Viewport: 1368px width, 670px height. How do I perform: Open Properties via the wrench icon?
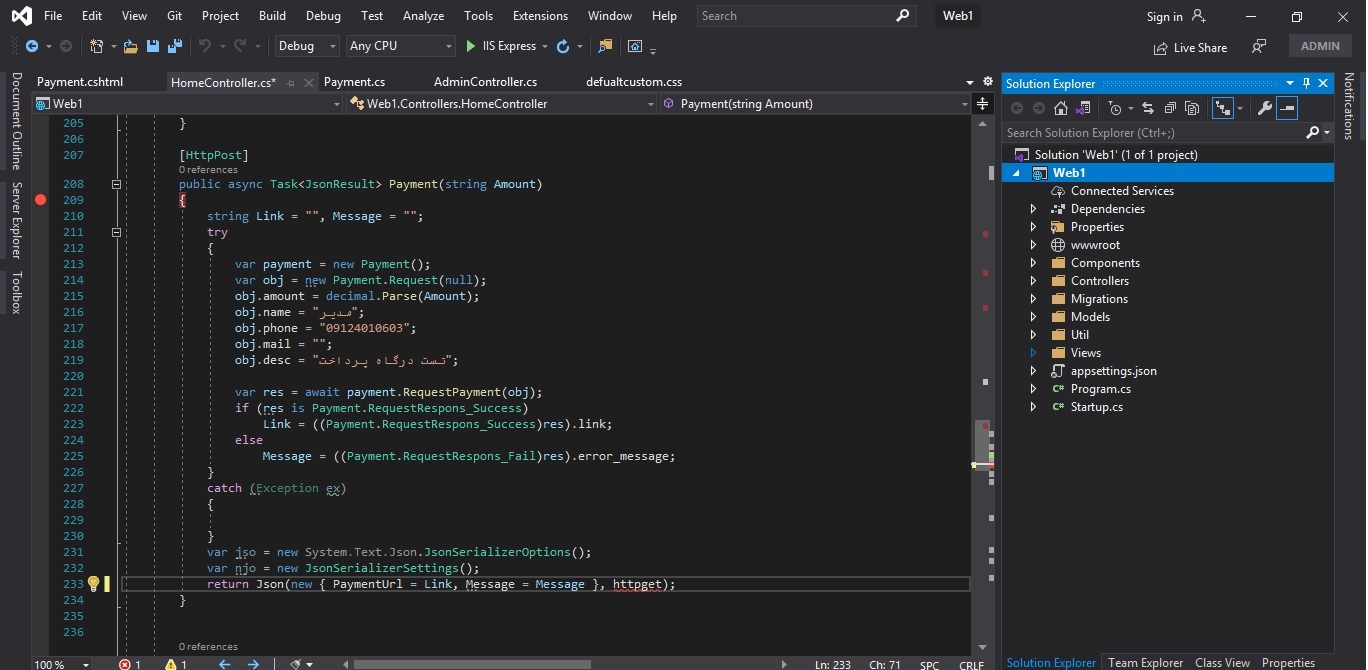(x=1264, y=108)
